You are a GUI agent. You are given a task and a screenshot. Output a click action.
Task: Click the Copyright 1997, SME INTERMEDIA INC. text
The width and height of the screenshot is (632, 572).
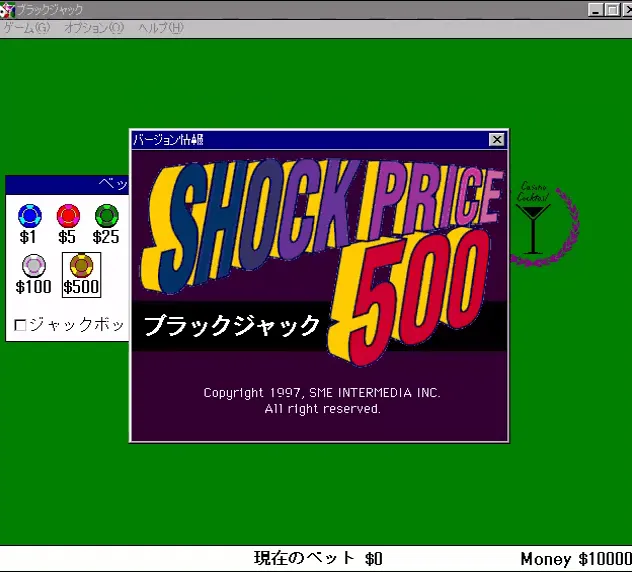(322, 393)
